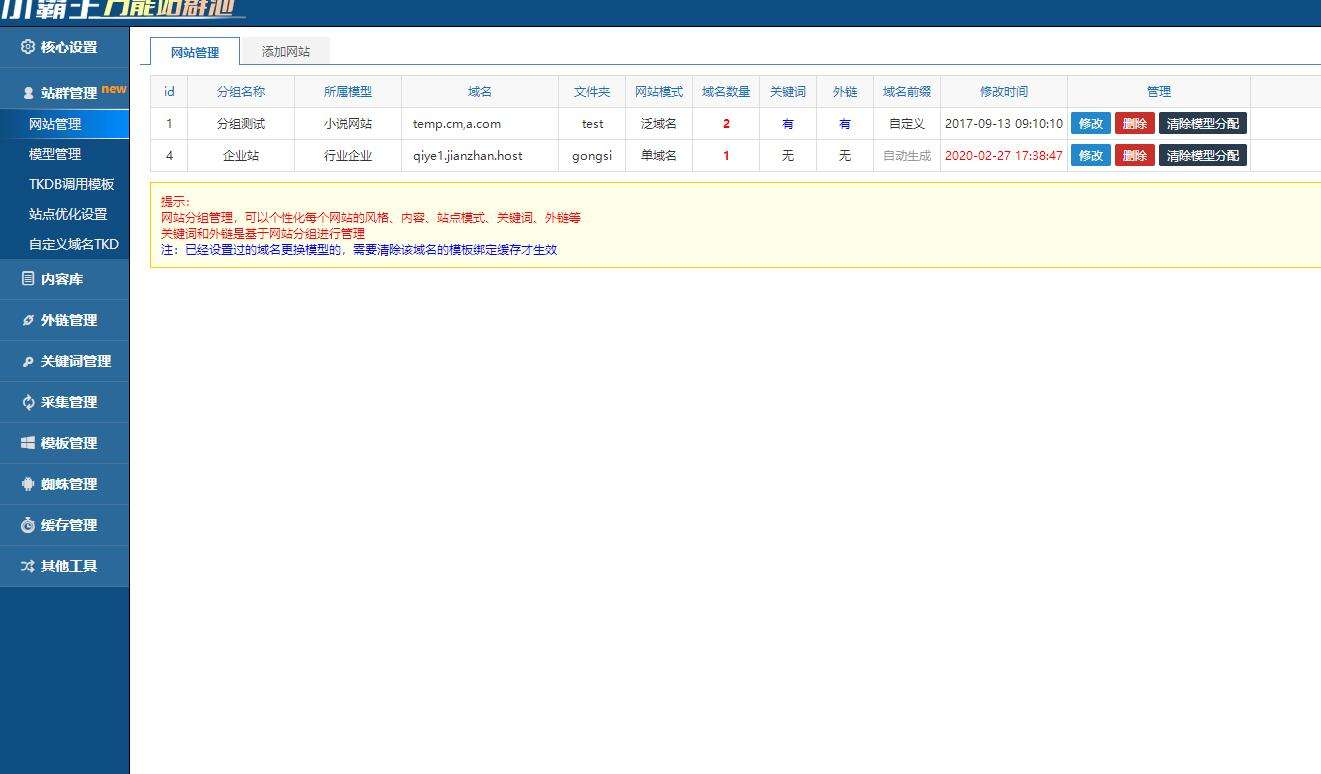
Task: Click 删除 button for 企业站 row
Action: 1135,155
